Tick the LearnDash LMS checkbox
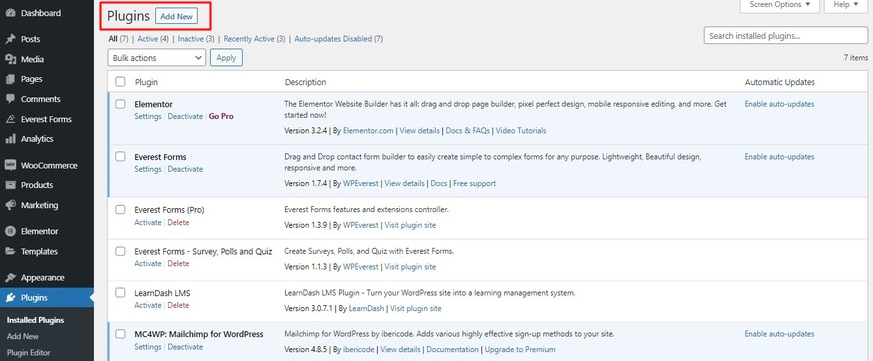This screenshot has height=361, width=873. pyautogui.click(x=120, y=292)
